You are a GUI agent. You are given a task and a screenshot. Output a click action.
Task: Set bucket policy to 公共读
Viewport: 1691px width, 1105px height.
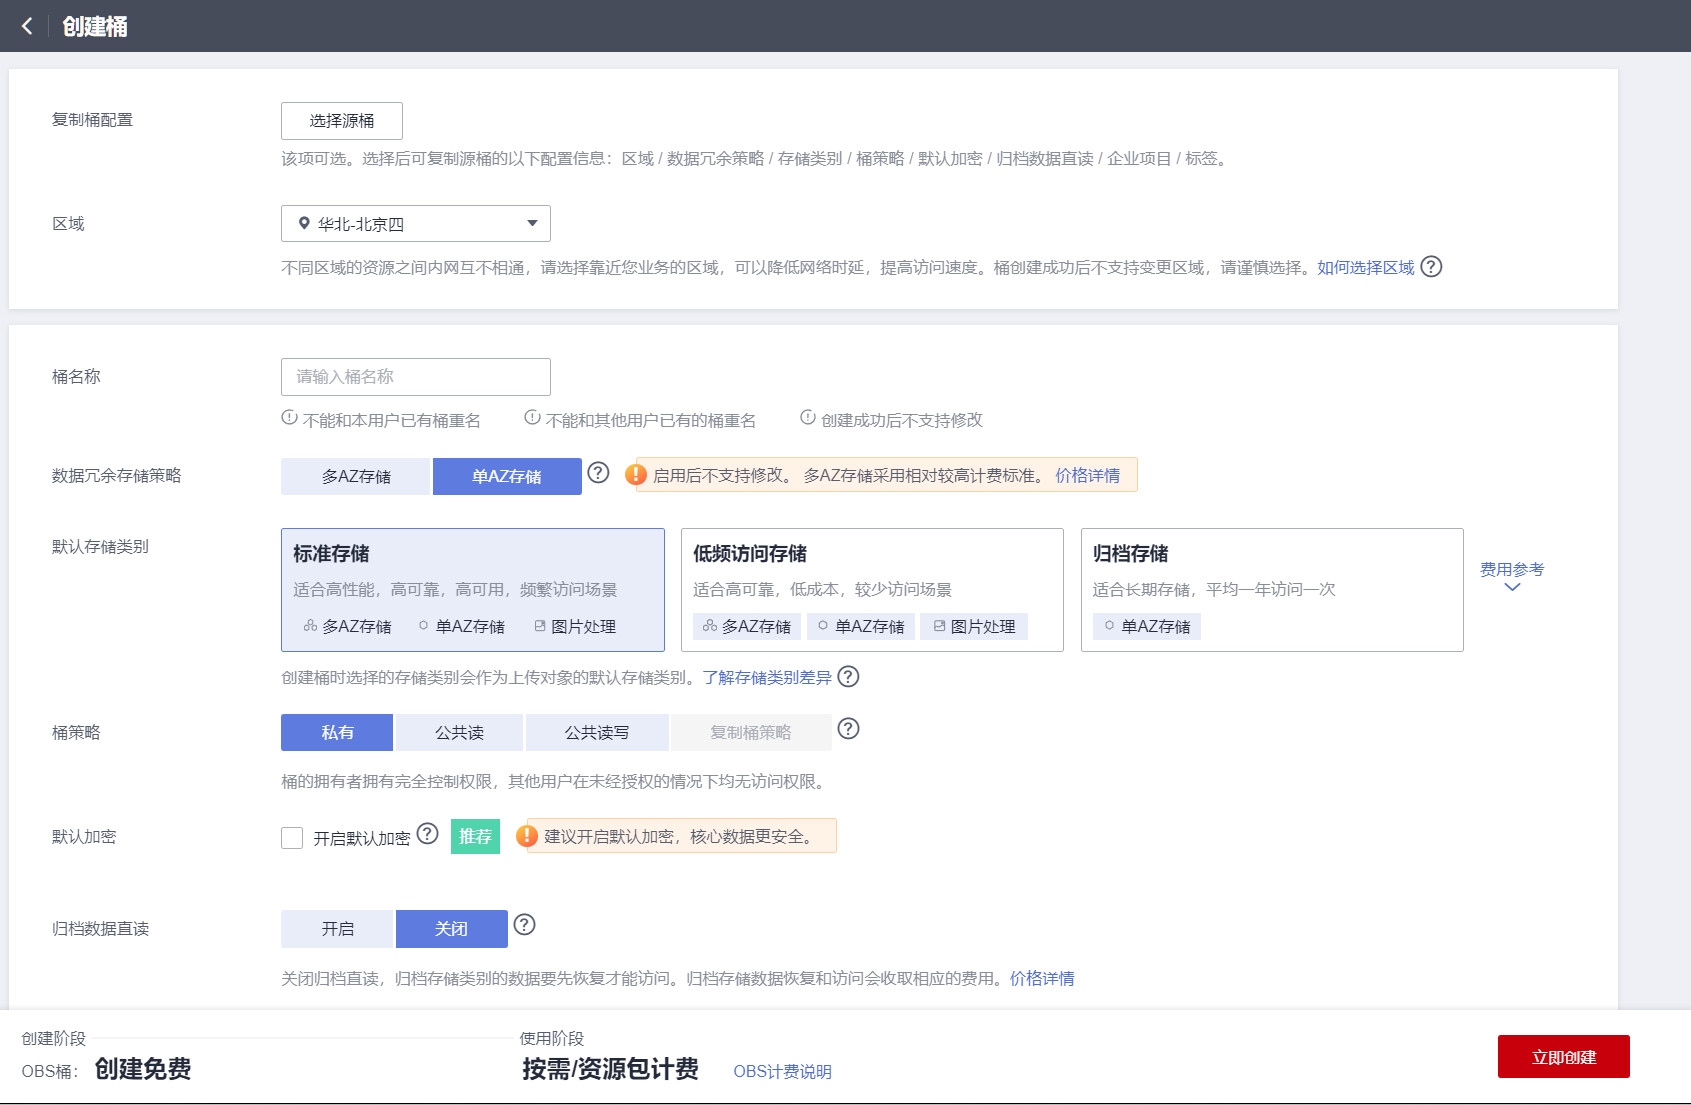[x=459, y=732]
